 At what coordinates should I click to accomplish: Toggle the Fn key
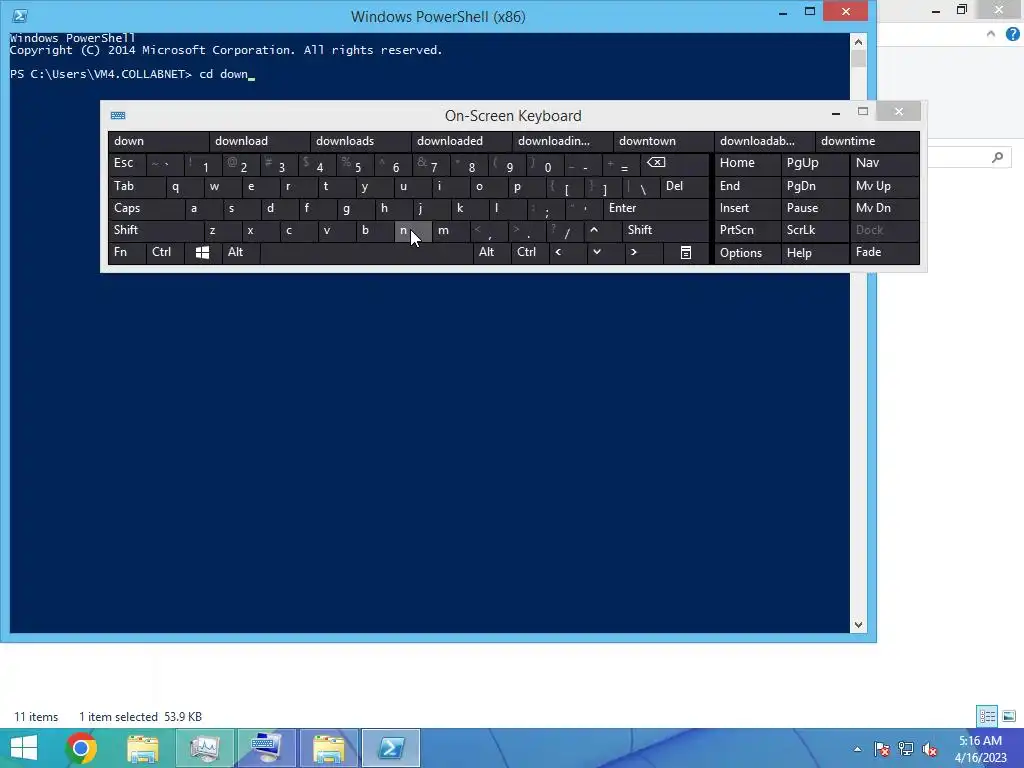pos(127,252)
